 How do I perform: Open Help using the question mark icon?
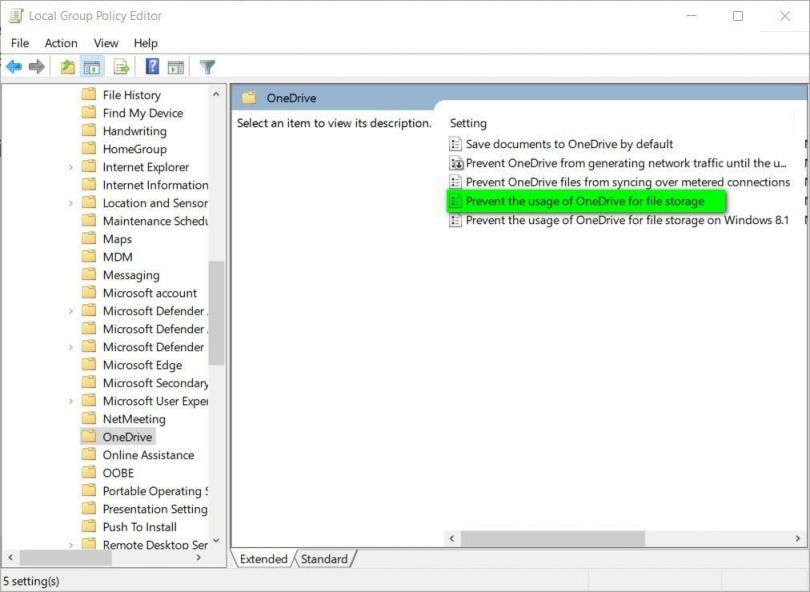(x=150, y=66)
